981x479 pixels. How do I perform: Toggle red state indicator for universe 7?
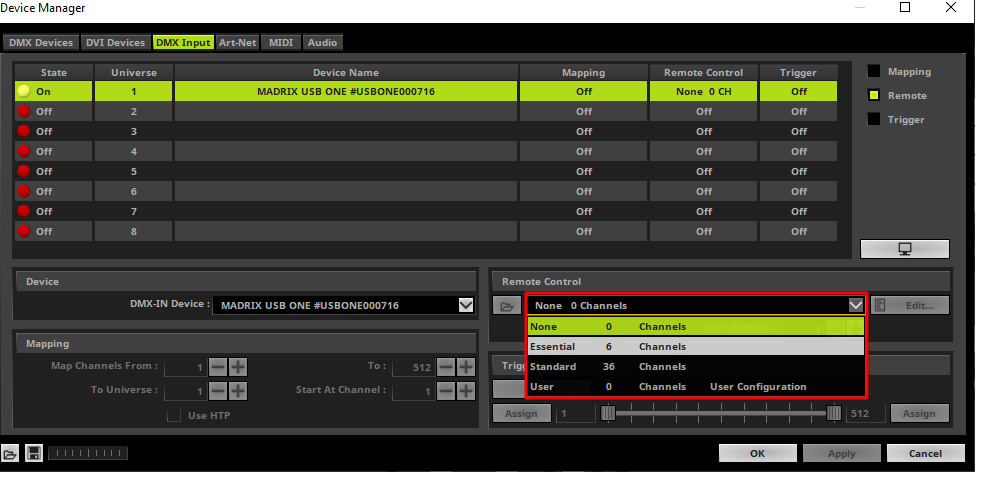[x=24, y=211]
